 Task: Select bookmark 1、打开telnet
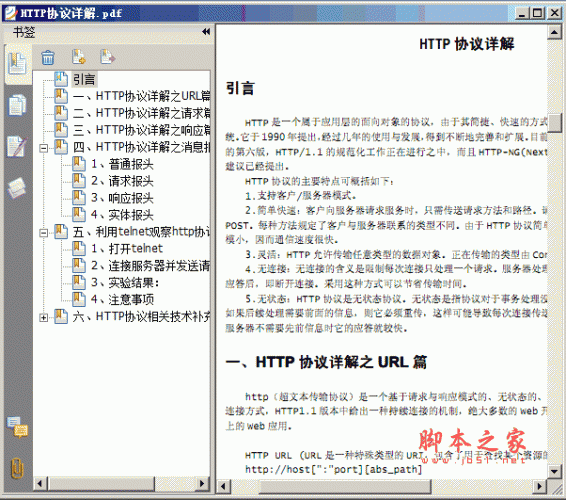(x=127, y=248)
